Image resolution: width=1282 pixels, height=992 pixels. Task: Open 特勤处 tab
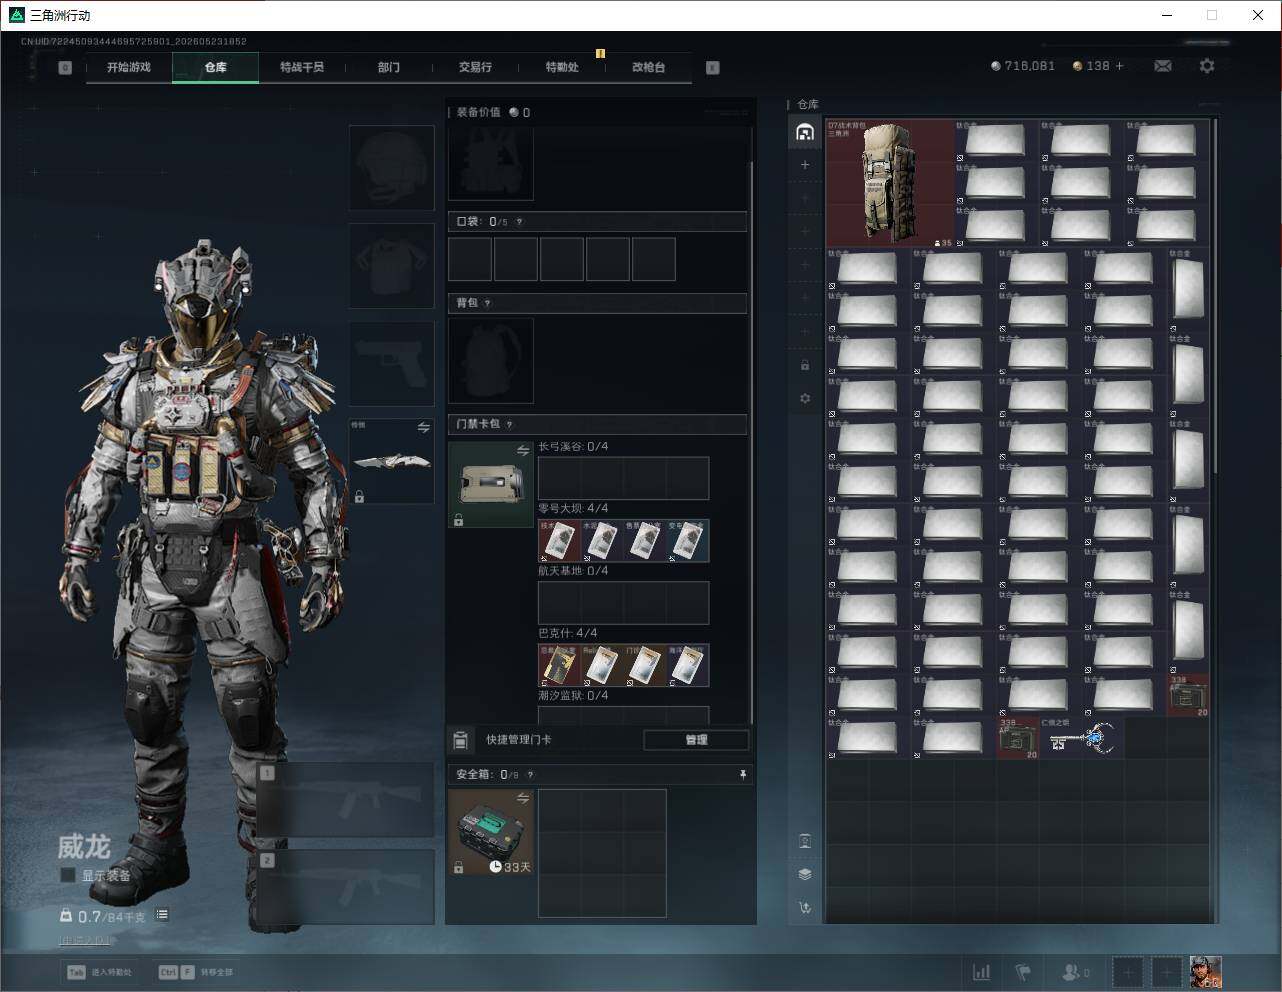(562, 67)
